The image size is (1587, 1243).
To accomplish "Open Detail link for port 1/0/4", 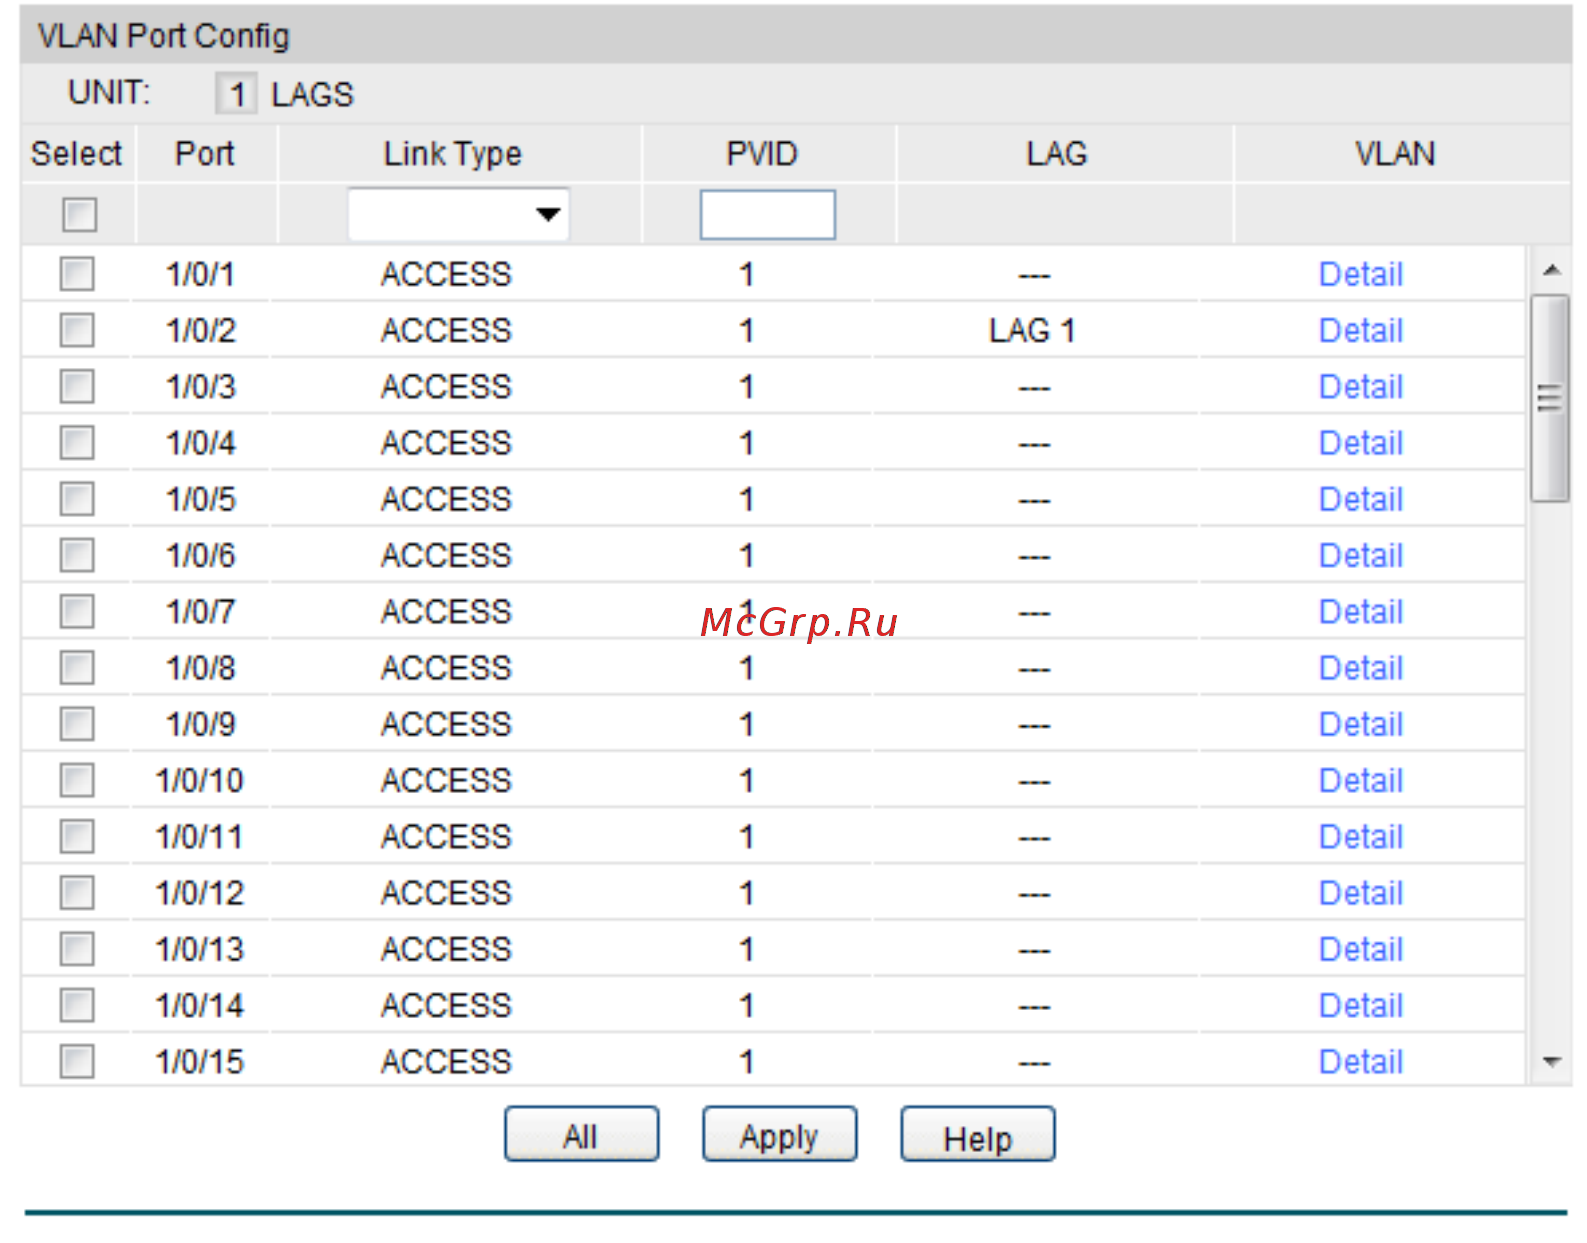I will pos(1361,442).
